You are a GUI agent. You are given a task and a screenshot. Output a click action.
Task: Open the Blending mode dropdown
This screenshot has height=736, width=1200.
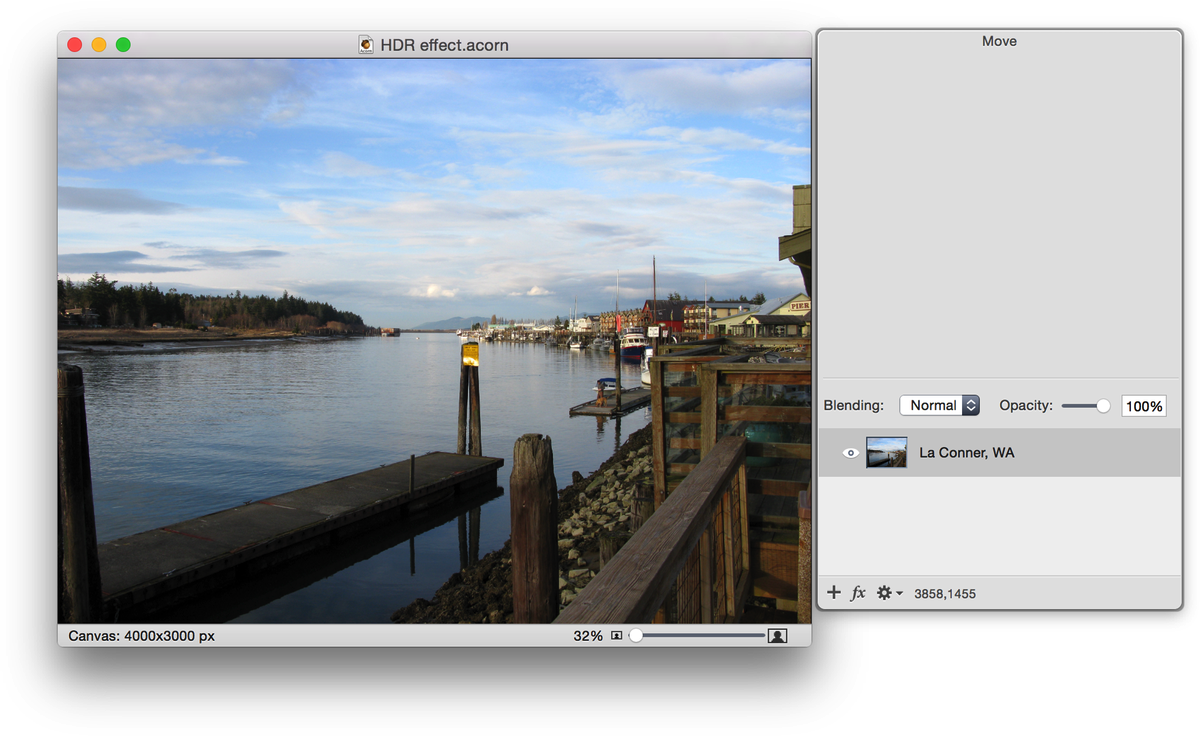(x=938, y=405)
